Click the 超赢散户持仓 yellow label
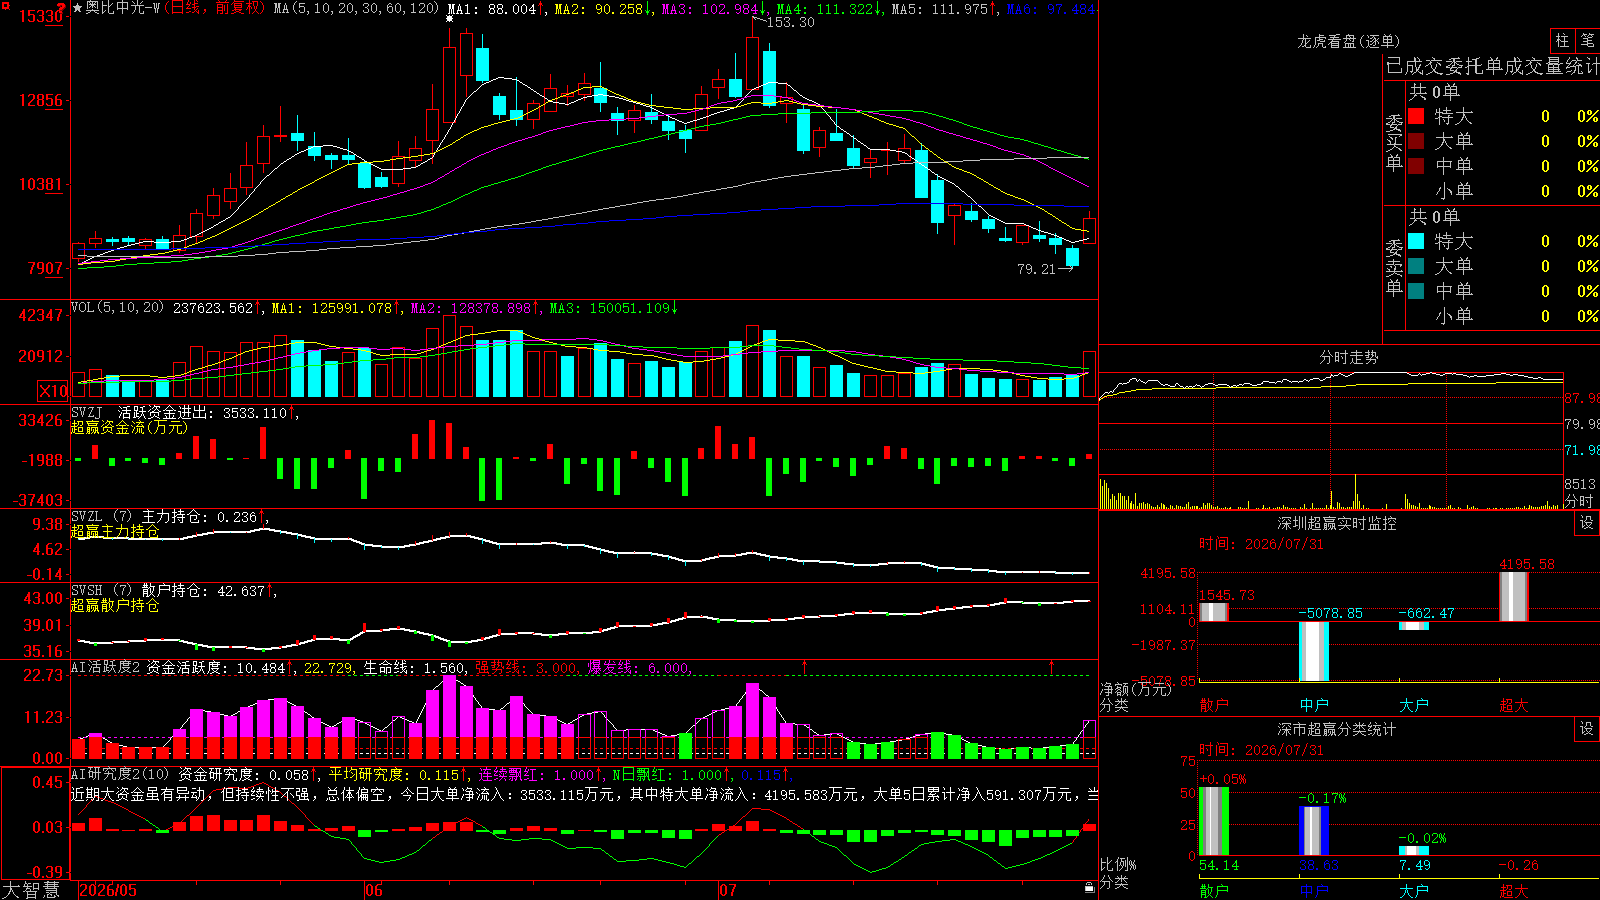This screenshot has width=1600, height=900. point(115,605)
